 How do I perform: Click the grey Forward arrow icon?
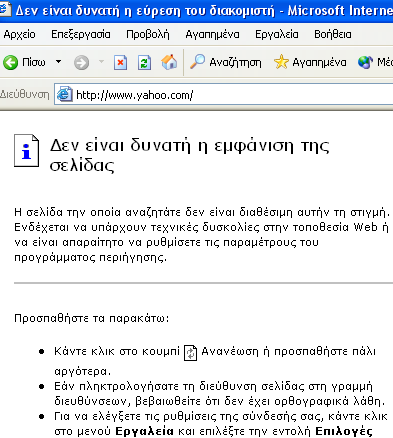pyautogui.click(x=81, y=62)
